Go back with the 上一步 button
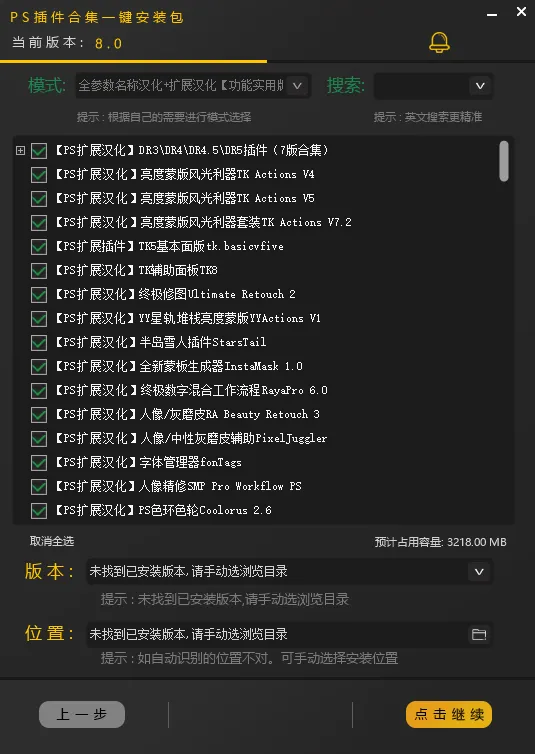 (x=82, y=715)
